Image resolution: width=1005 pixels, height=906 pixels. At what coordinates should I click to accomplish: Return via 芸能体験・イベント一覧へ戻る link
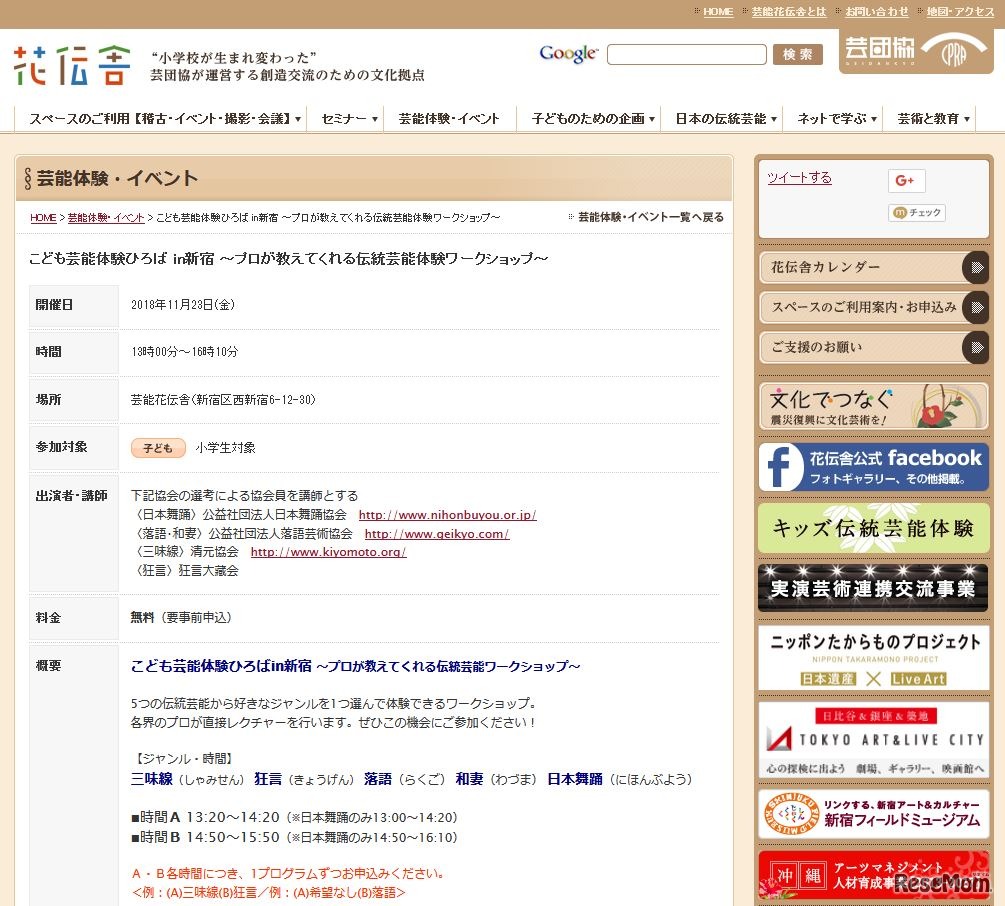click(651, 217)
